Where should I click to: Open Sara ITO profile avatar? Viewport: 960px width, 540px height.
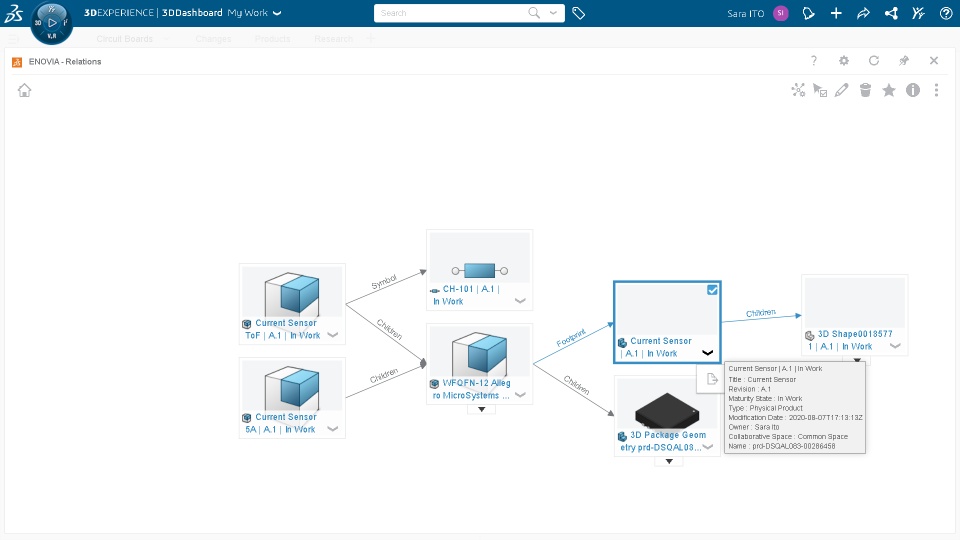(781, 13)
